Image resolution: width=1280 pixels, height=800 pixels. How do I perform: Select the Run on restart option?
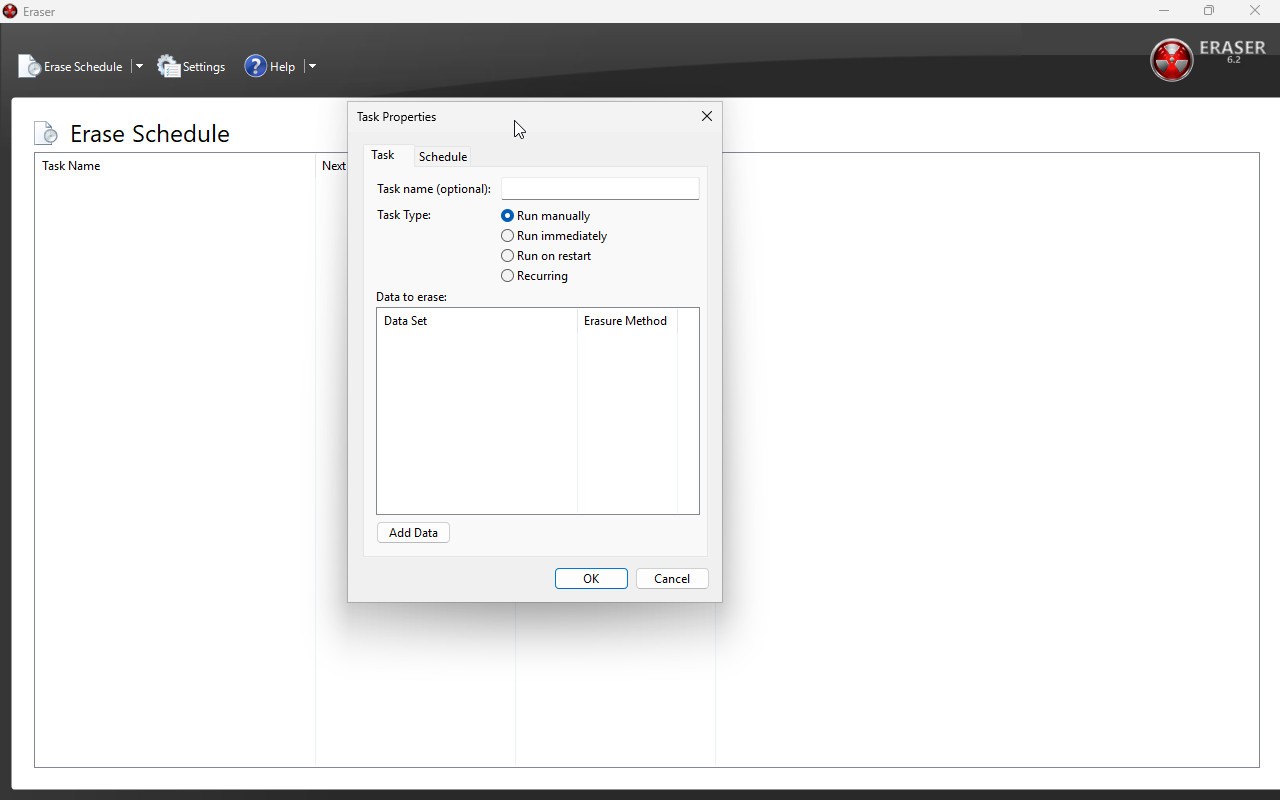(508, 256)
